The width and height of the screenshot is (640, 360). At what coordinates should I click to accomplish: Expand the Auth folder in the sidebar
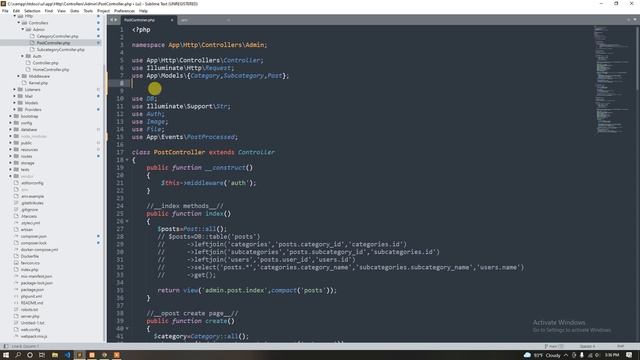(22, 56)
